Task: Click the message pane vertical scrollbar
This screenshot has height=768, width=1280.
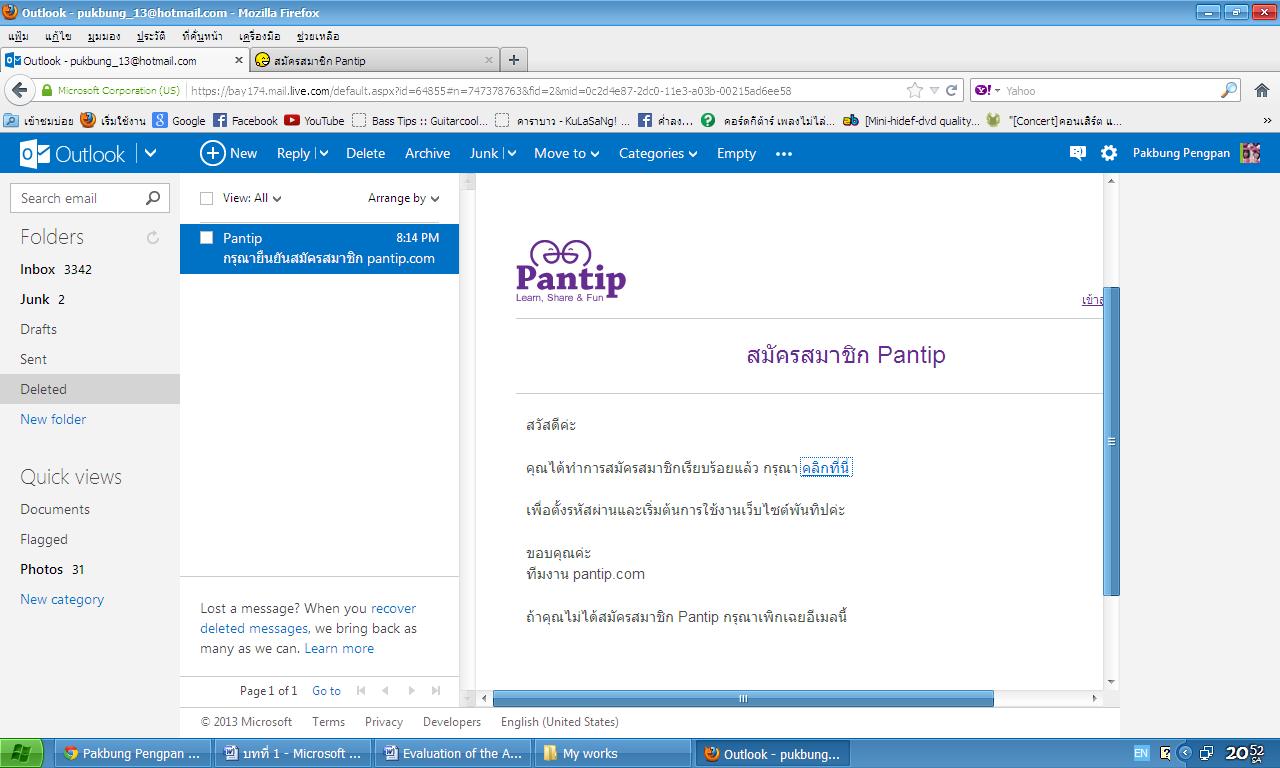Action: click(x=1111, y=441)
